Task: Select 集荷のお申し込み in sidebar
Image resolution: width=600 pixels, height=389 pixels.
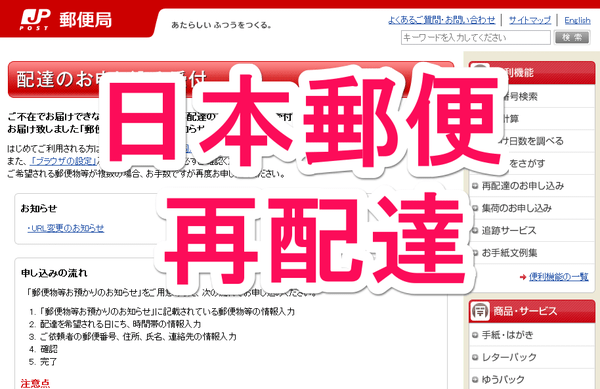Action: [x=517, y=208]
